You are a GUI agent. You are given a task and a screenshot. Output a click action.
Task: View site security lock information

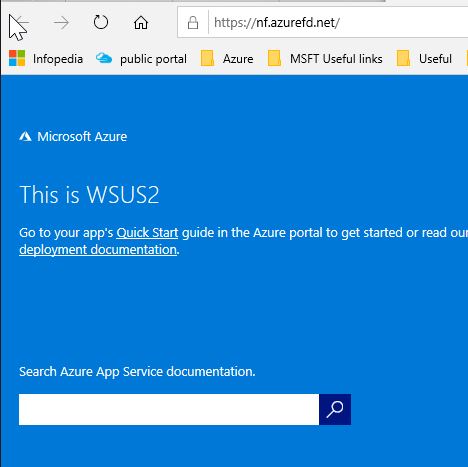point(193,23)
